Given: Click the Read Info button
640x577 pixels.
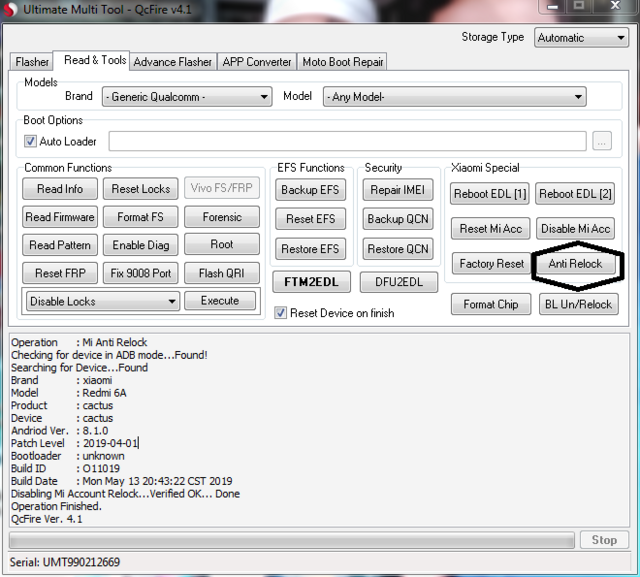Looking at the screenshot, I should 60,189.
